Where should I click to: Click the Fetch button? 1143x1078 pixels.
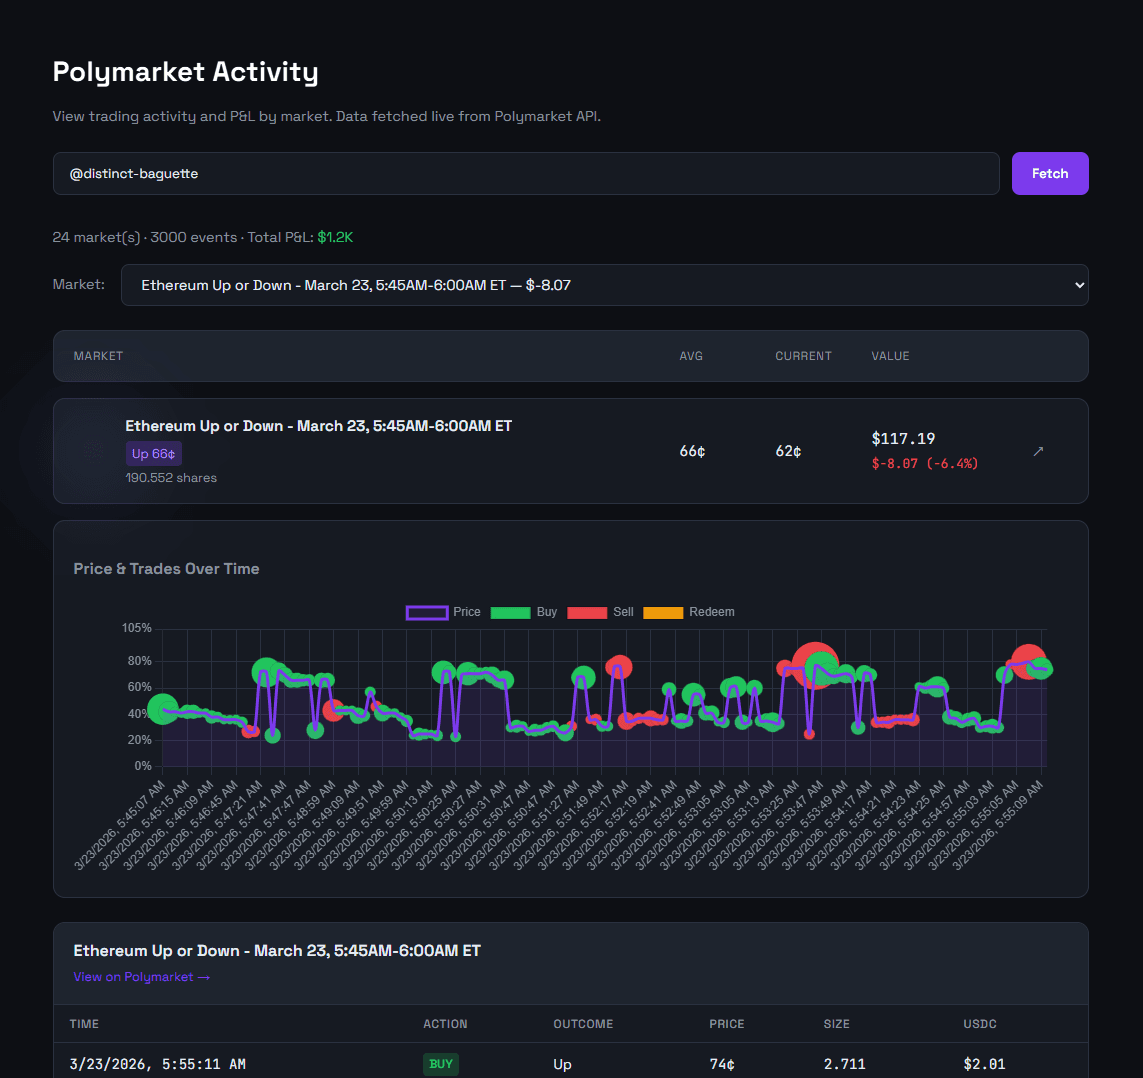pos(1049,173)
